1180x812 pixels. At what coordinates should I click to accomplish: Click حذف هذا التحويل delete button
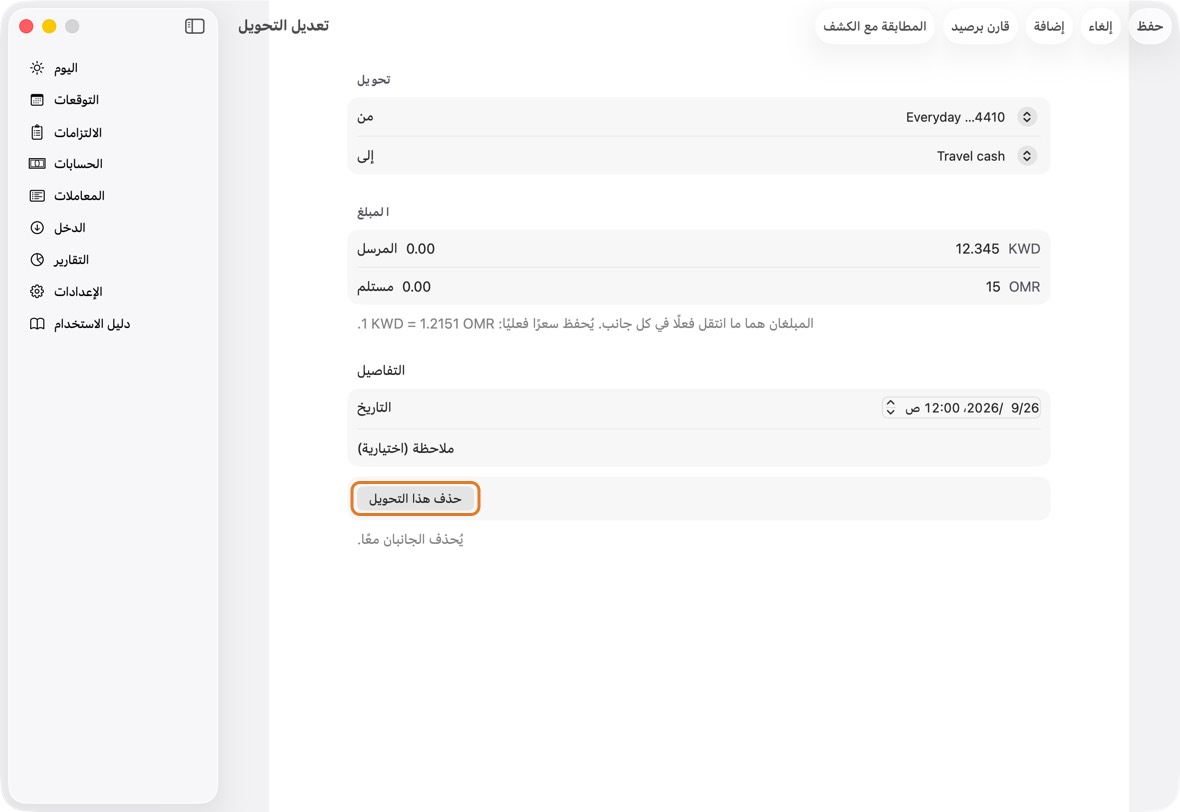point(415,499)
